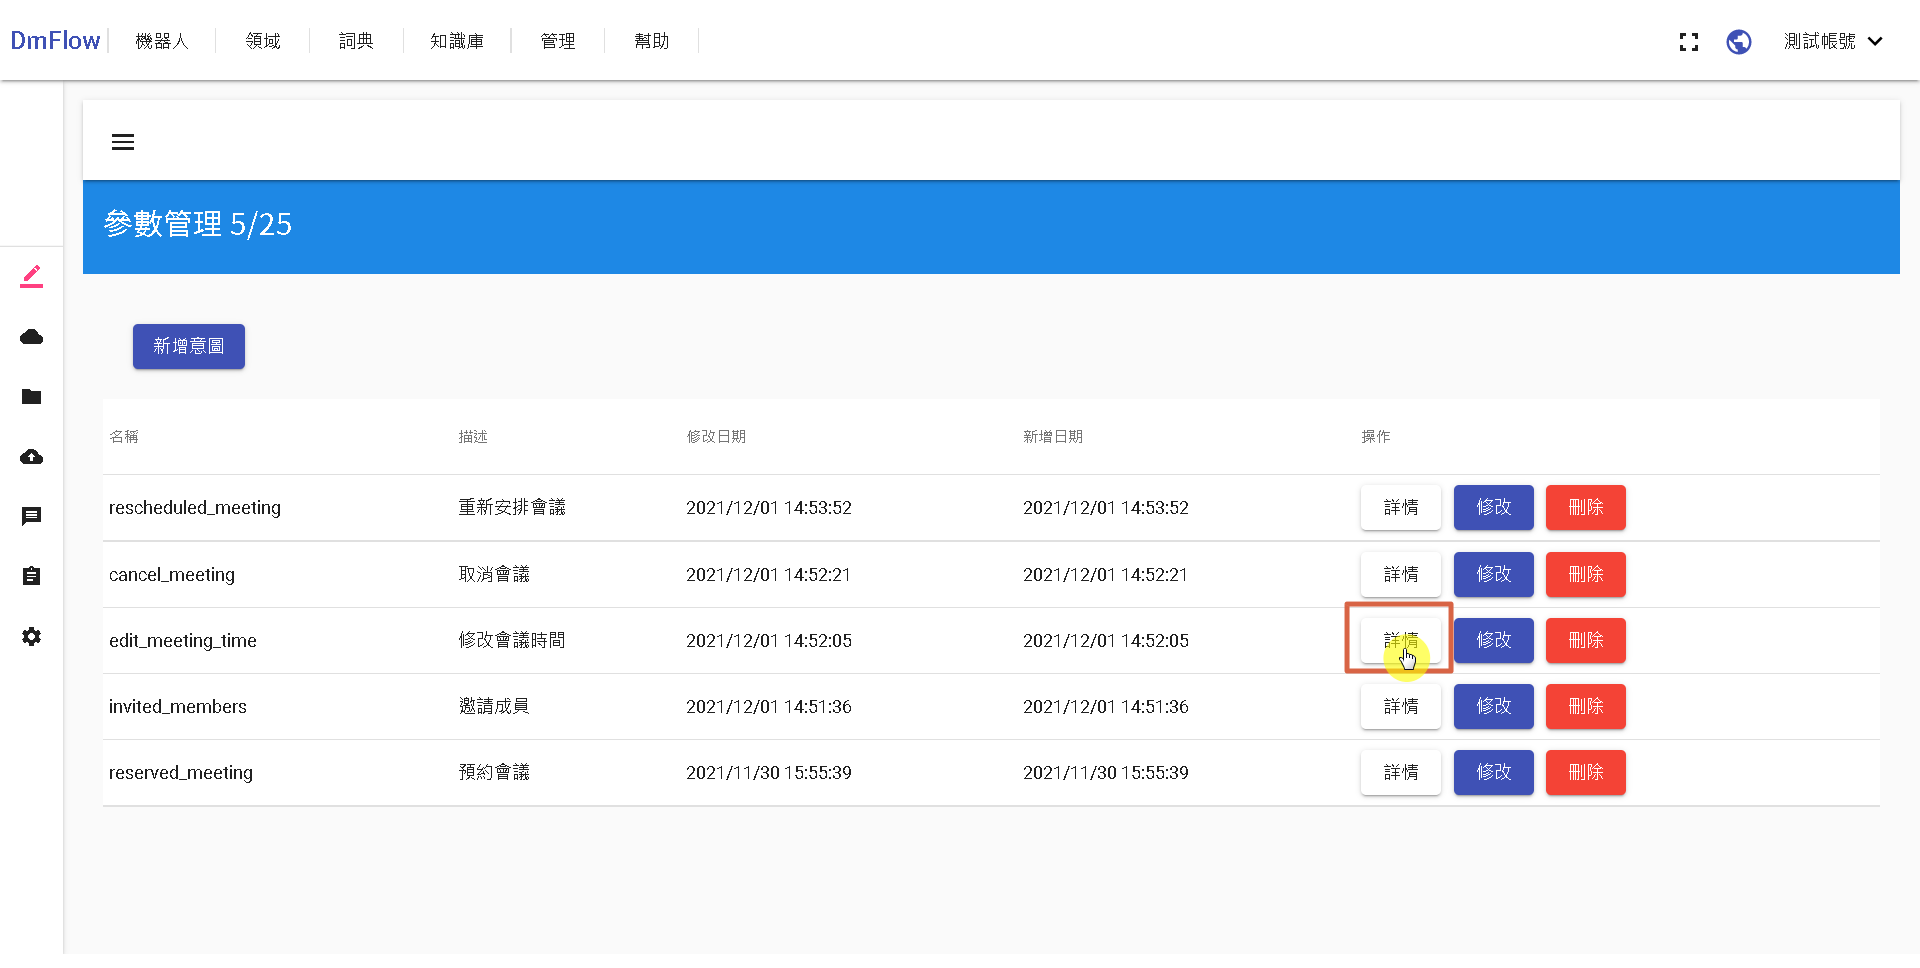1920x968 pixels.
Task: Select the edit_meeting_time name cell
Action: click(x=183, y=641)
